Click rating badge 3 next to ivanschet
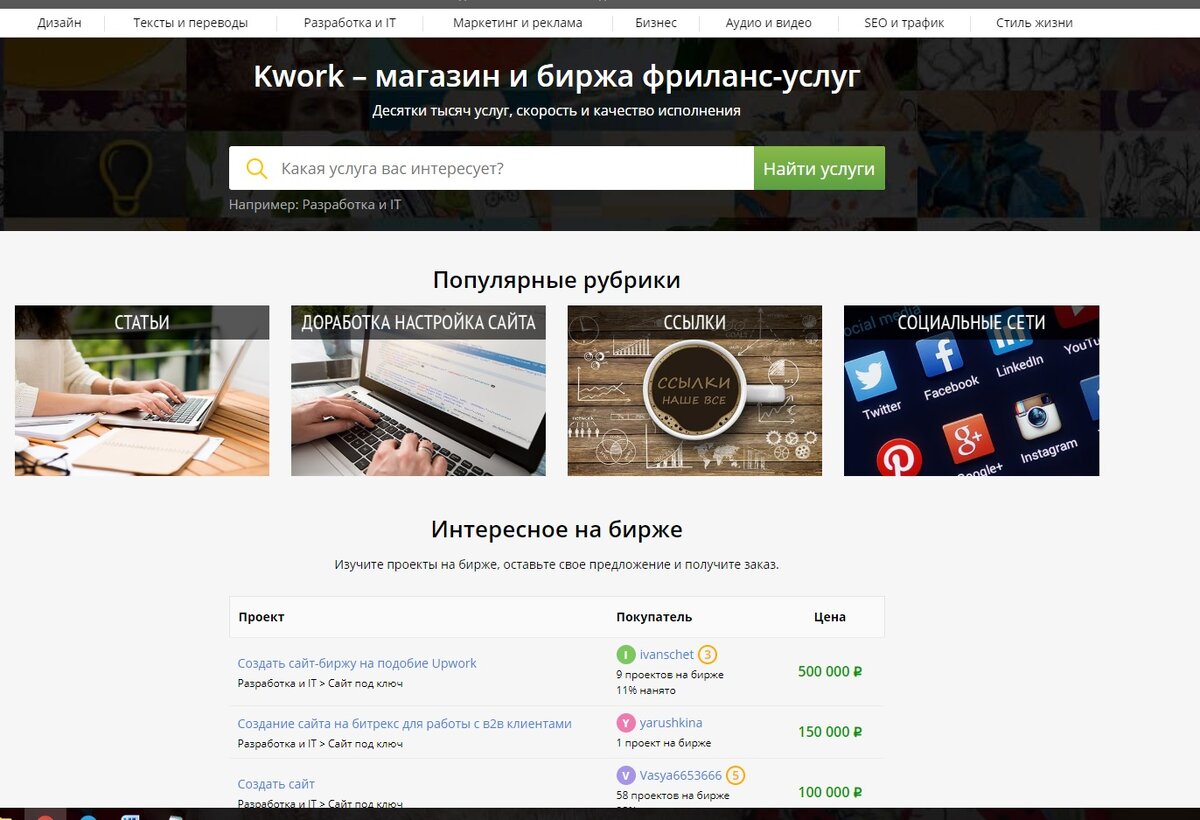 point(708,655)
